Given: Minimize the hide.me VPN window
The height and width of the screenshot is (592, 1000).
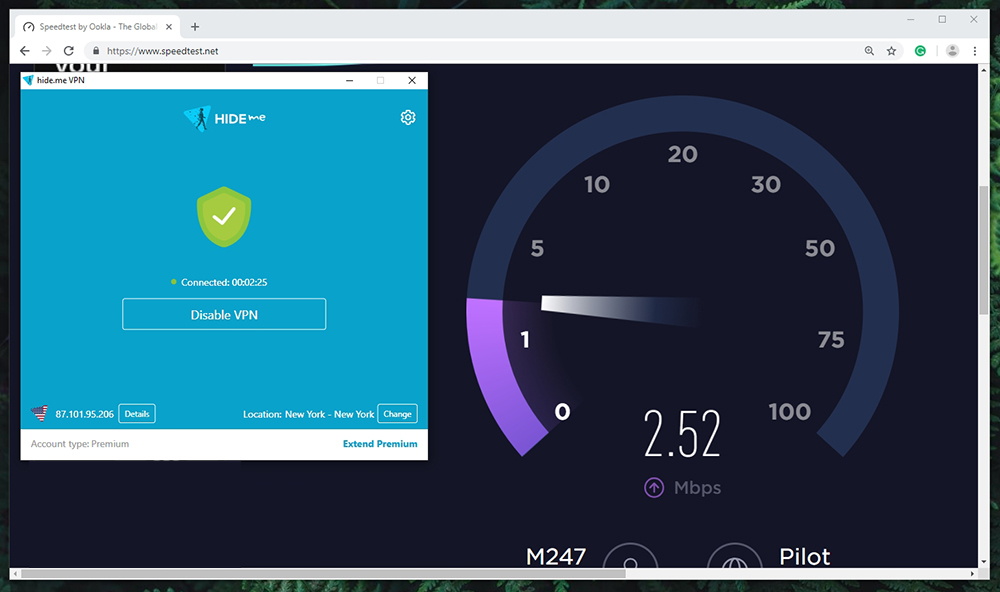Looking at the screenshot, I should coord(349,80).
